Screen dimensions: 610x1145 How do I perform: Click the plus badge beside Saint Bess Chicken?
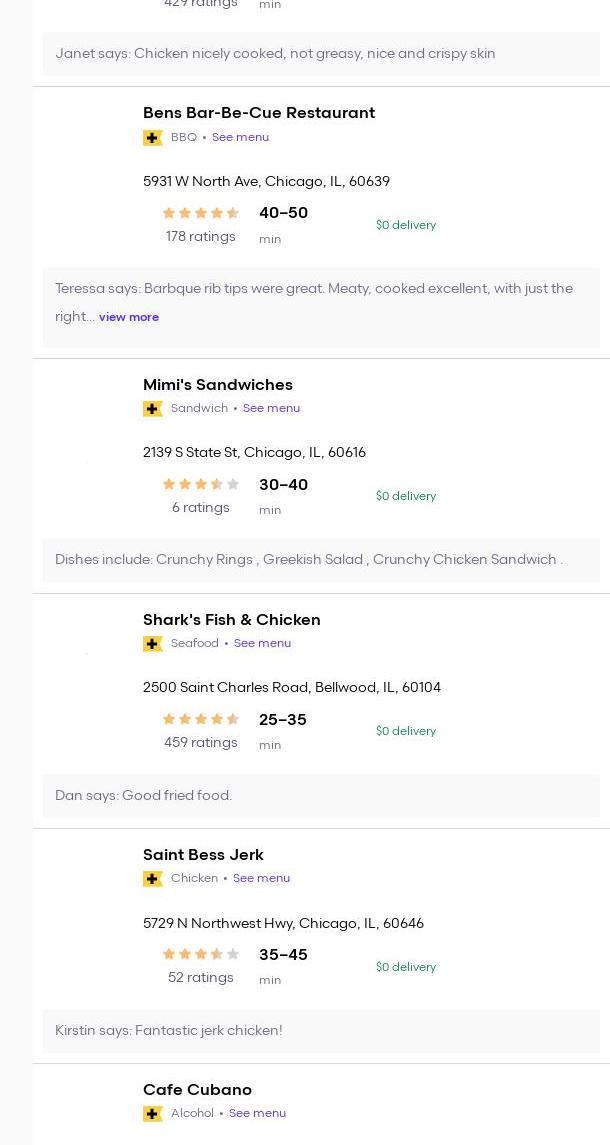click(153, 879)
